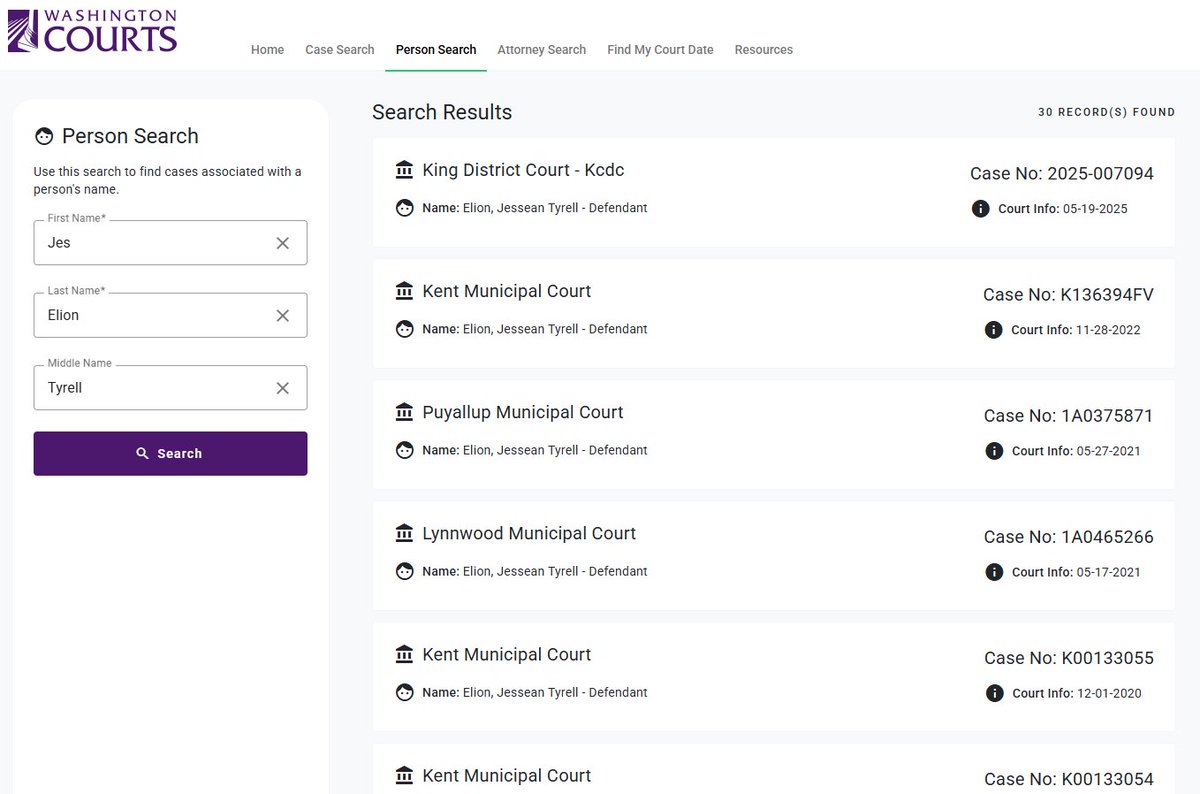
Task: Click Case No: 1A0375871
Action: coord(1069,416)
